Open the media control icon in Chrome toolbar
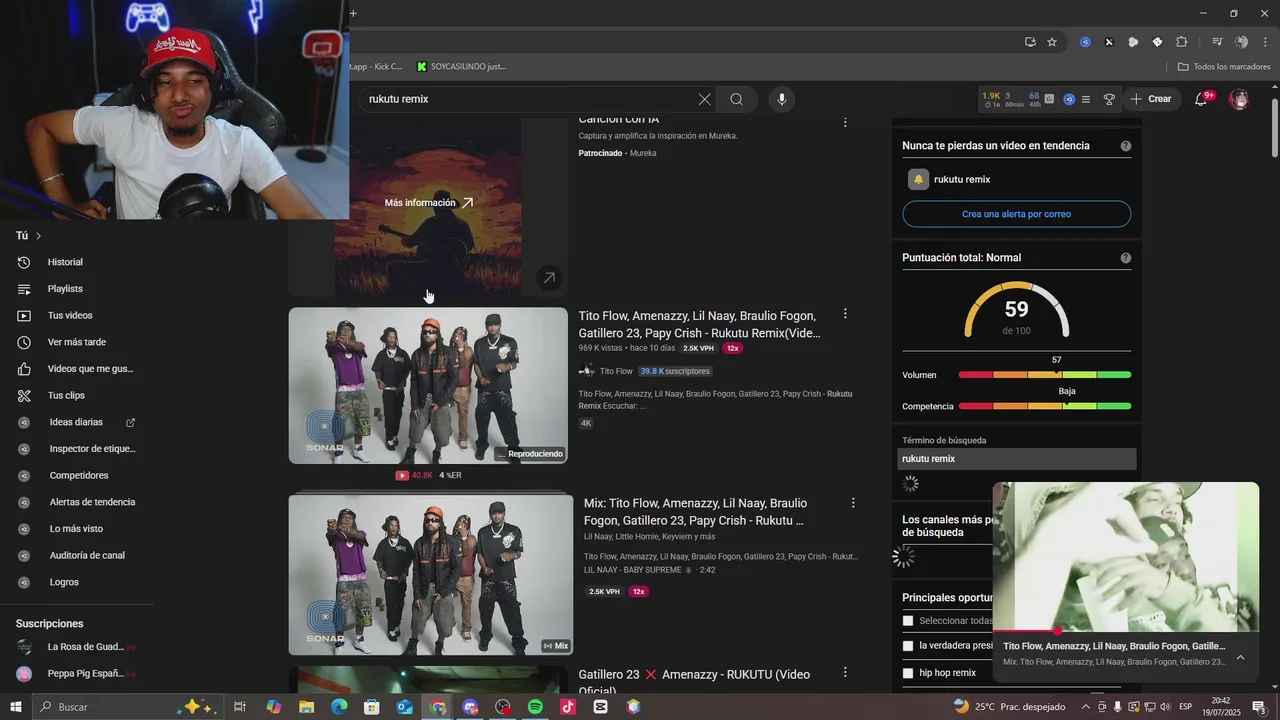This screenshot has width=1280, height=720. click(x=1217, y=42)
